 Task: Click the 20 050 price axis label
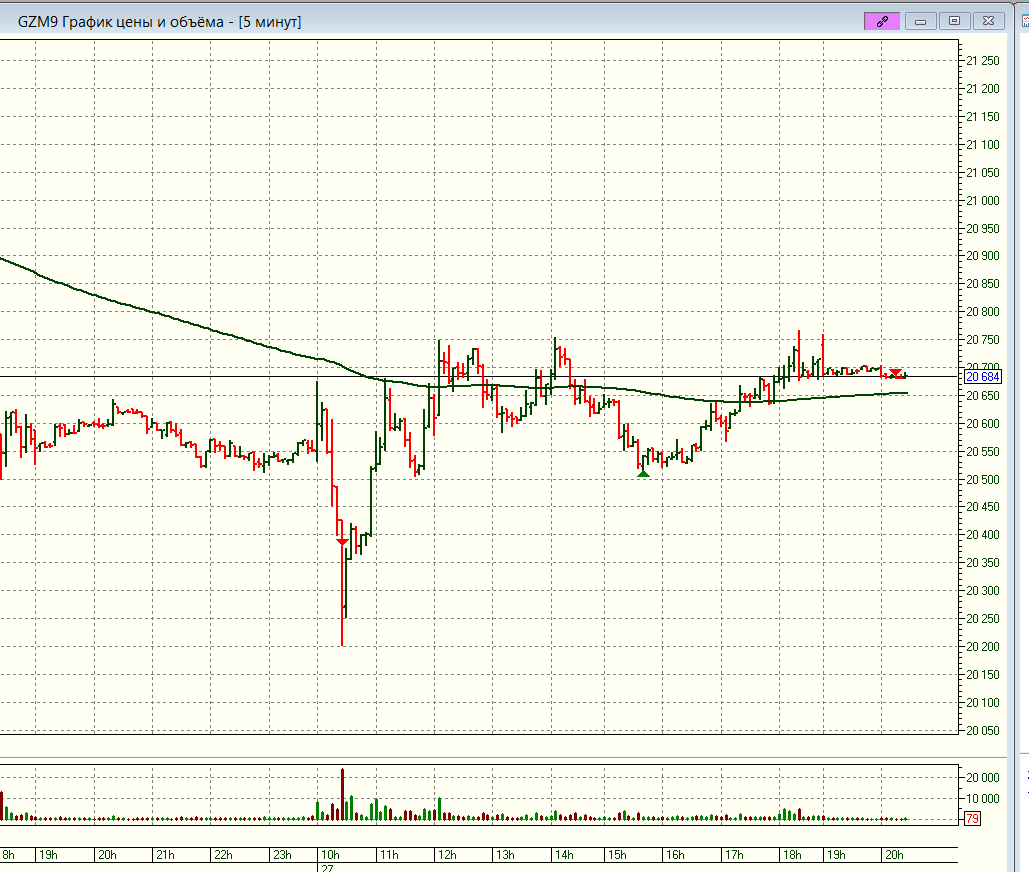(983, 731)
